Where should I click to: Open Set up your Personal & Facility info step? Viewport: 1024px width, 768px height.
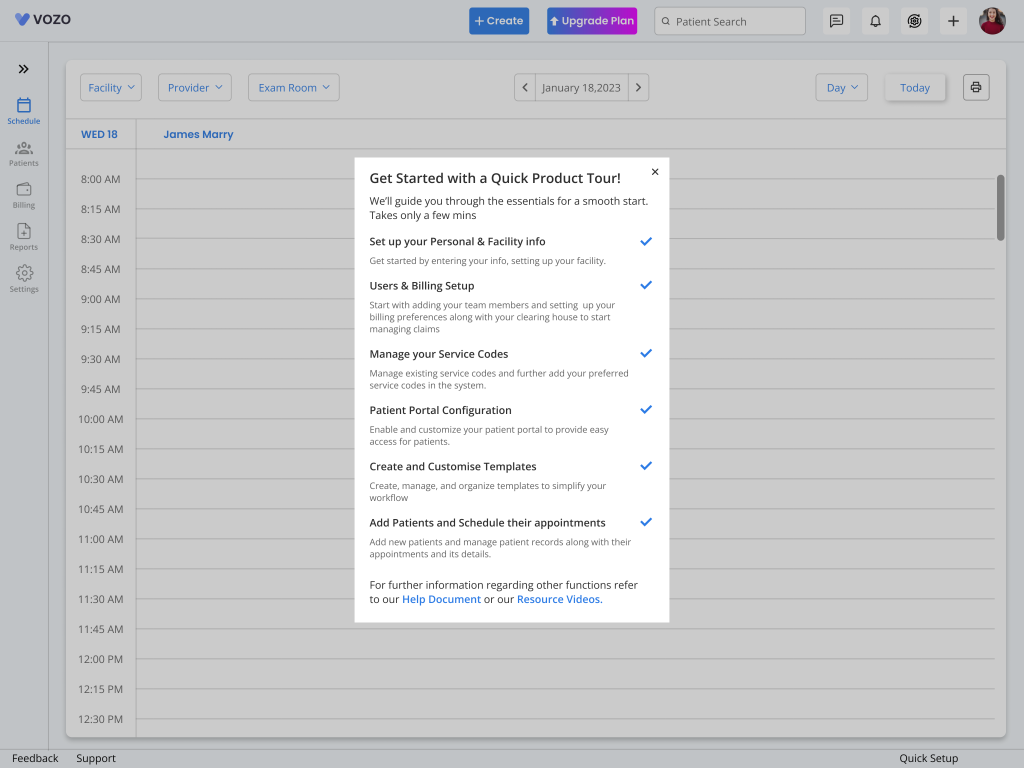pyautogui.click(x=457, y=242)
